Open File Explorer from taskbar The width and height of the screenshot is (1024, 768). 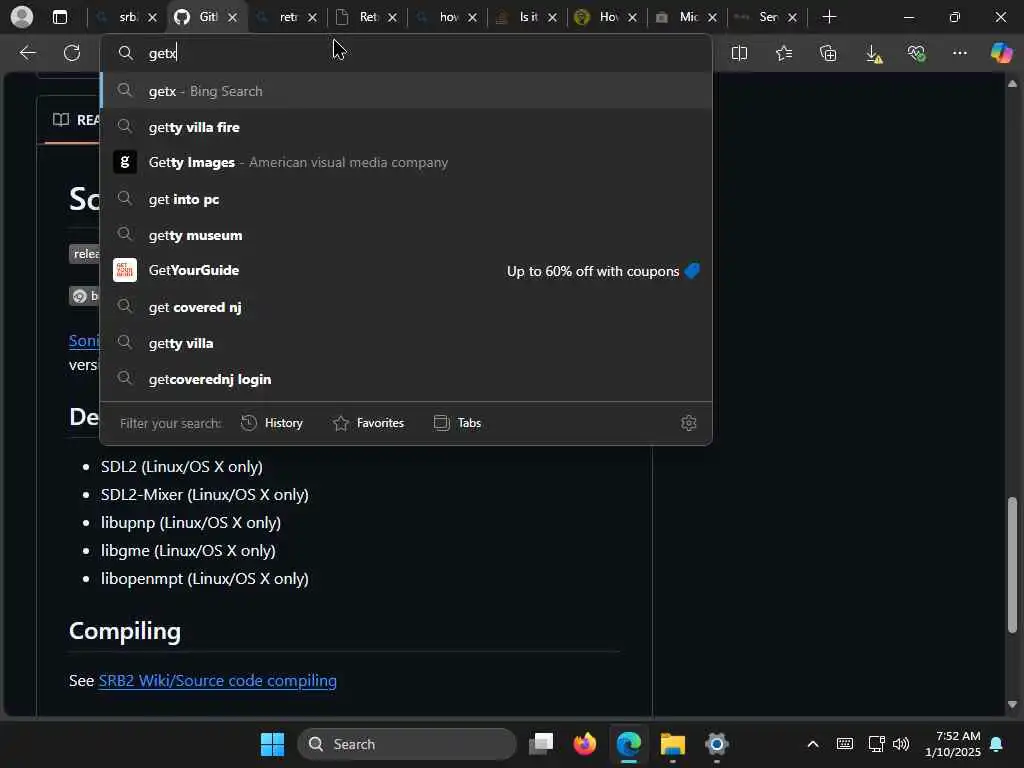point(673,744)
